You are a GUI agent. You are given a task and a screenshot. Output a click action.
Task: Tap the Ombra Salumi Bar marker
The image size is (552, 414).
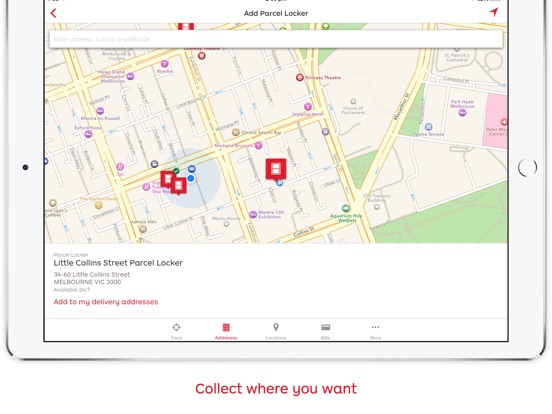click(x=236, y=132)
